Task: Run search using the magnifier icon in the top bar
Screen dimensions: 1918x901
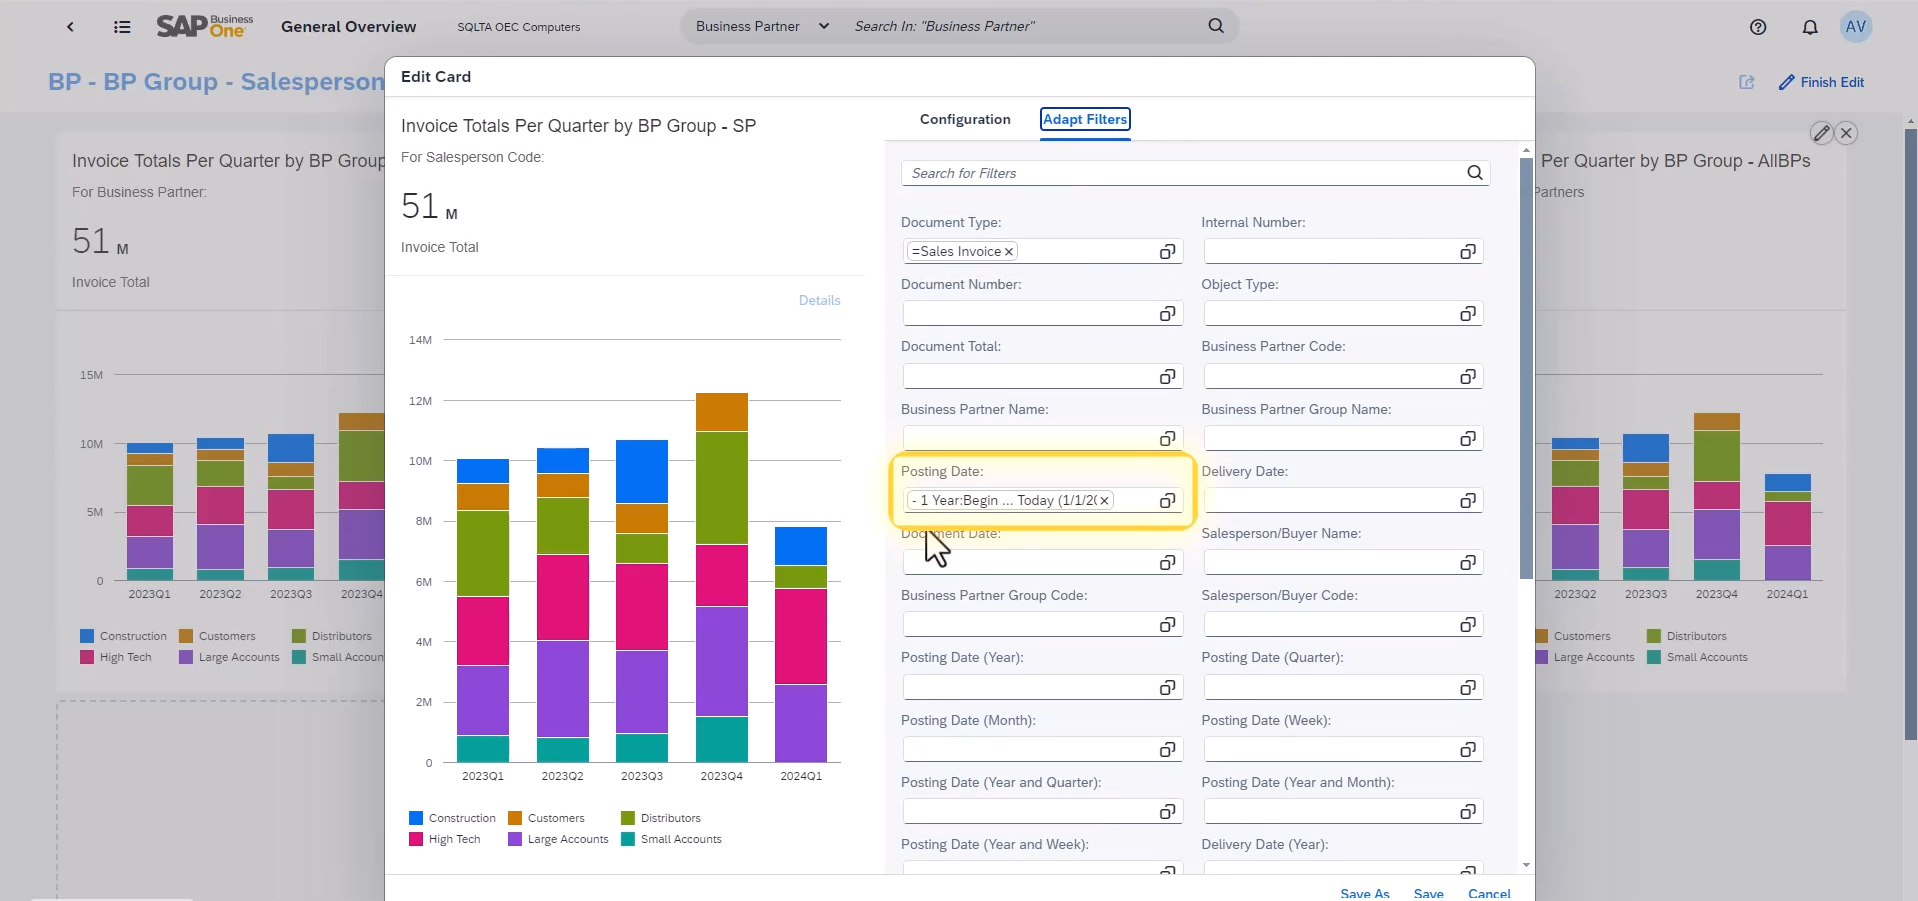Action: (x=1215, y=26)
